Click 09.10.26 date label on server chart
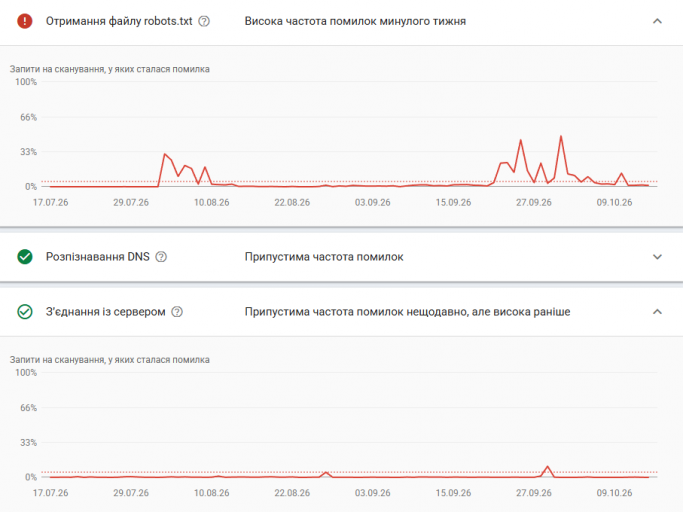683x512 pixels. [614, 493]
